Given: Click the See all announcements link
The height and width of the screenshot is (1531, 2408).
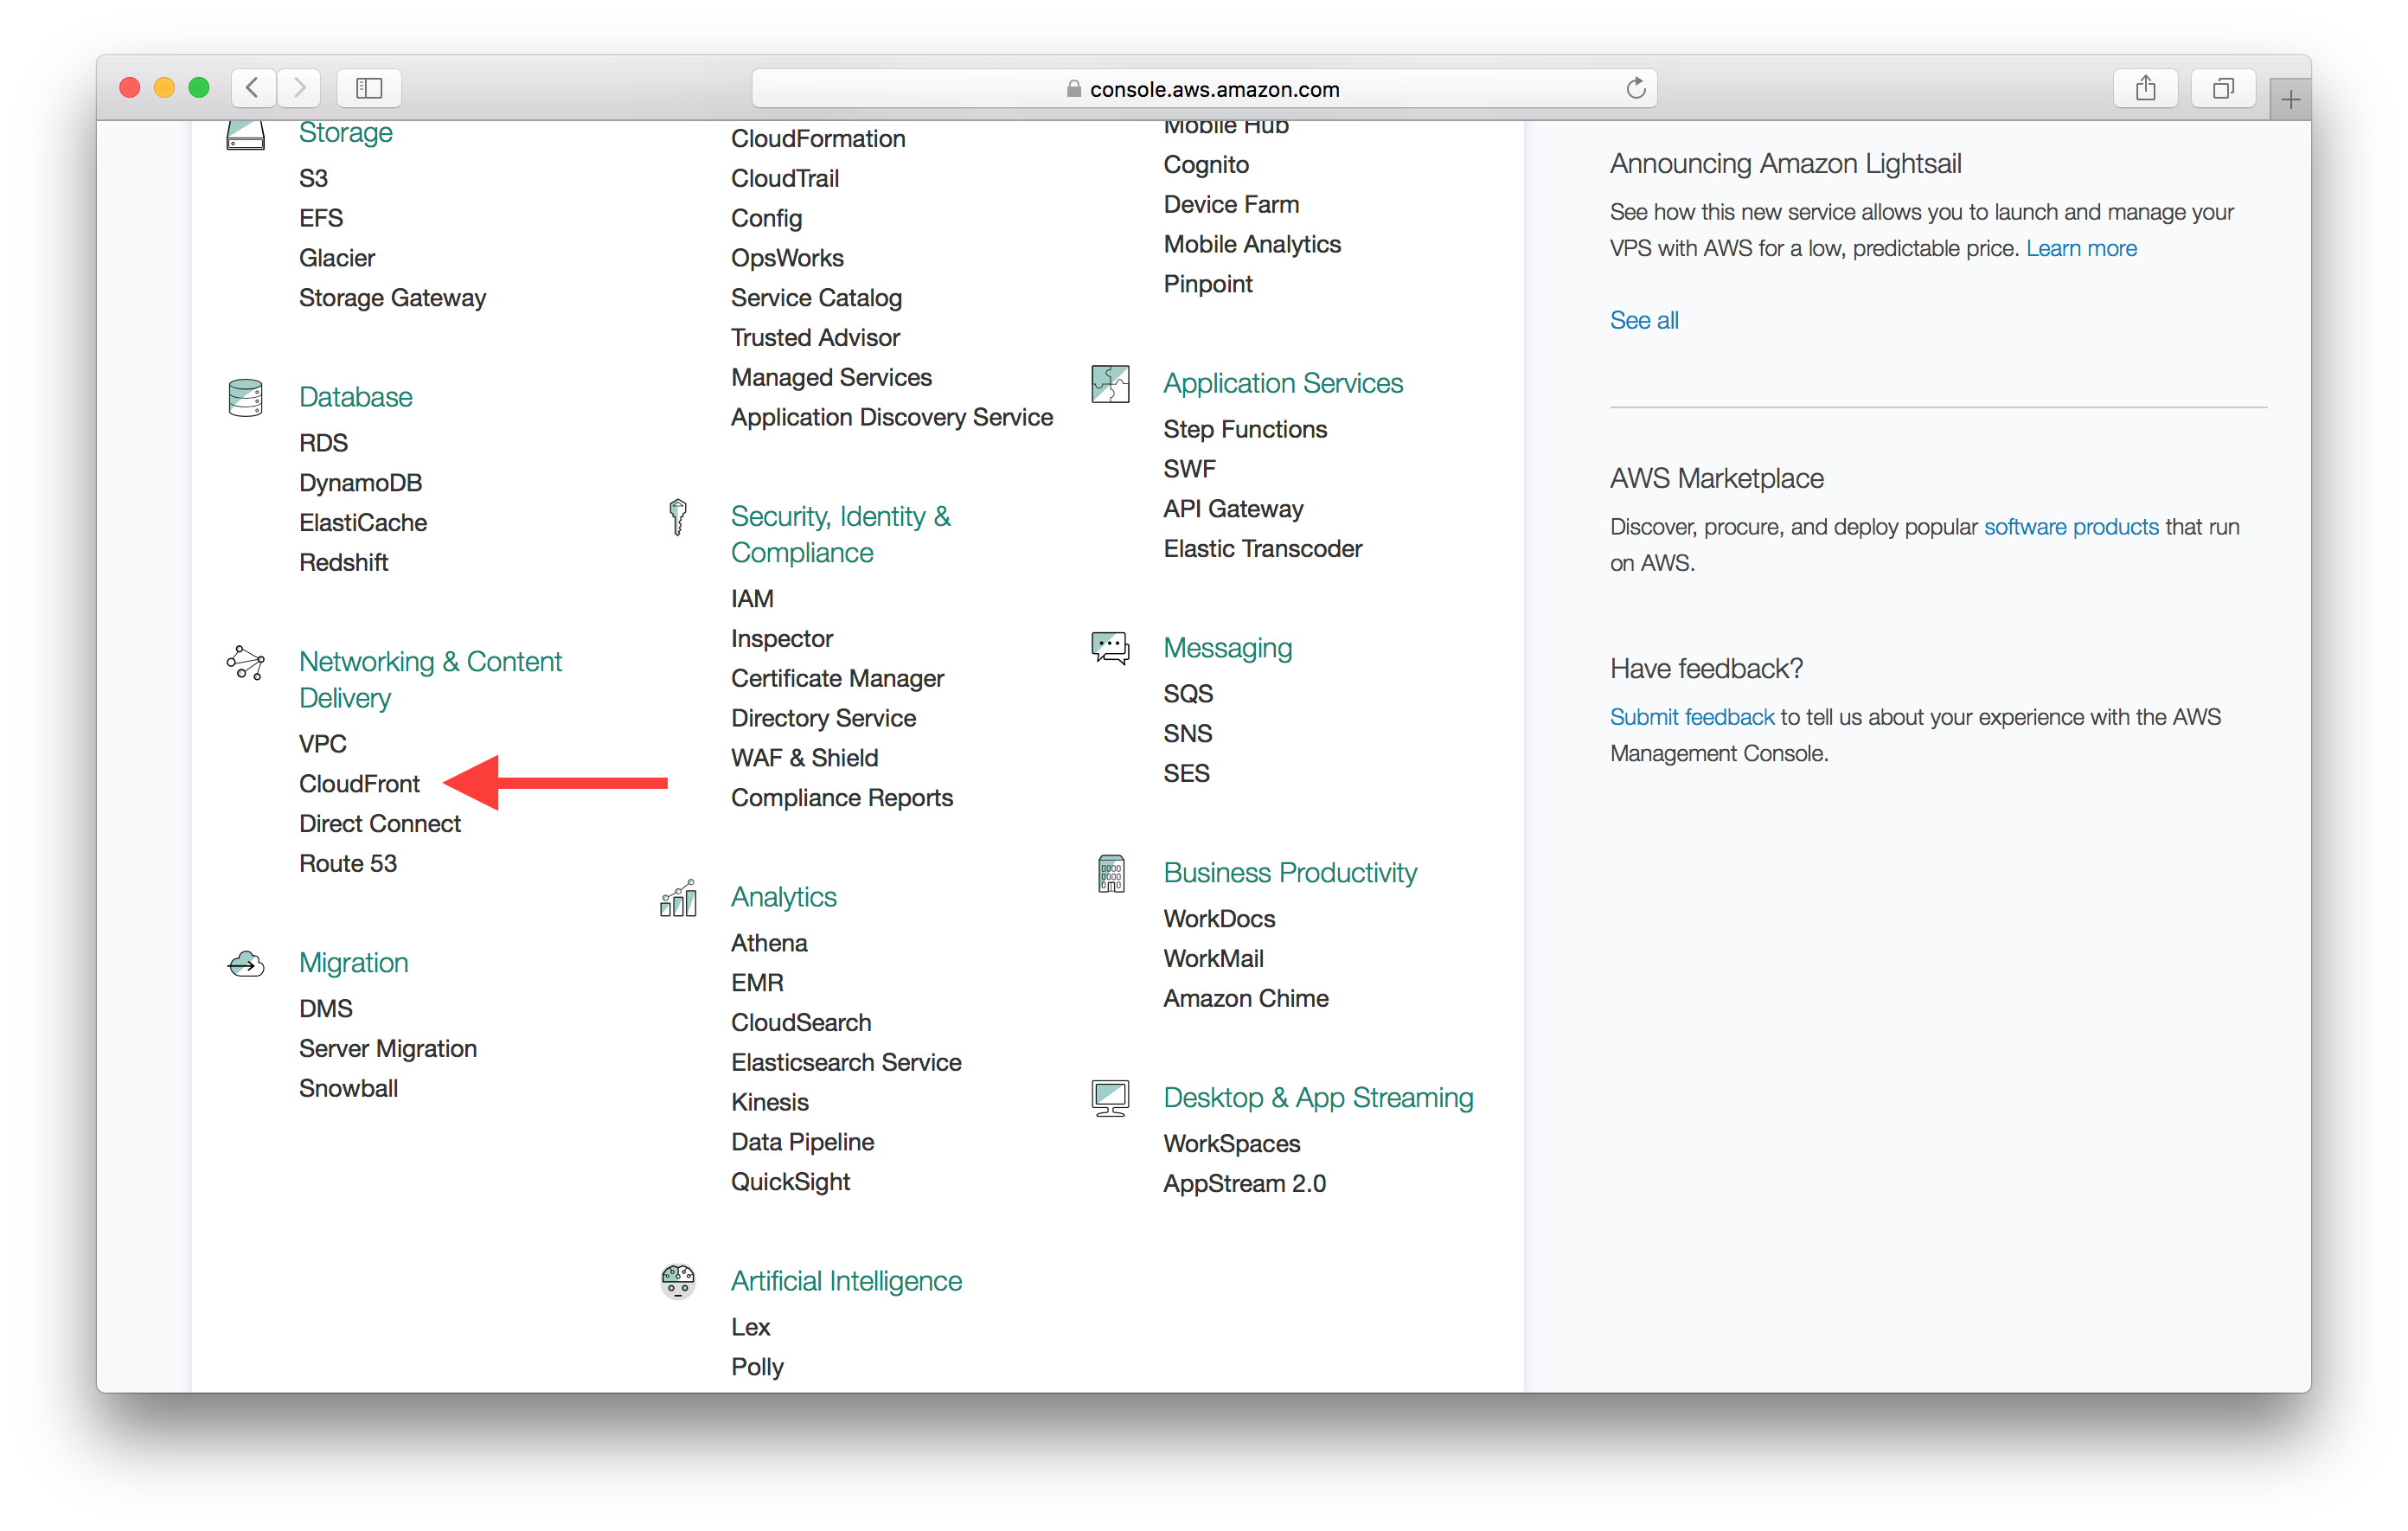Looking at the screenshot, I should 1643,320.
